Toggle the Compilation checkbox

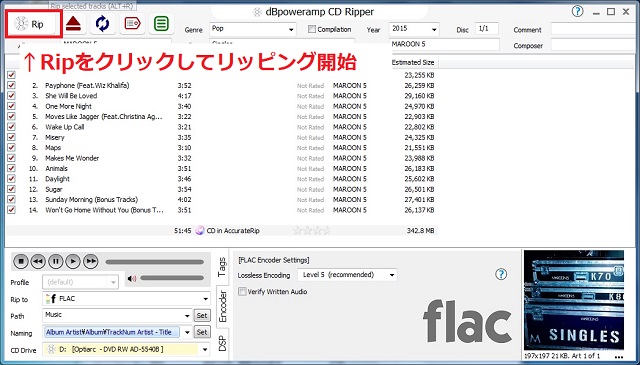312,29
